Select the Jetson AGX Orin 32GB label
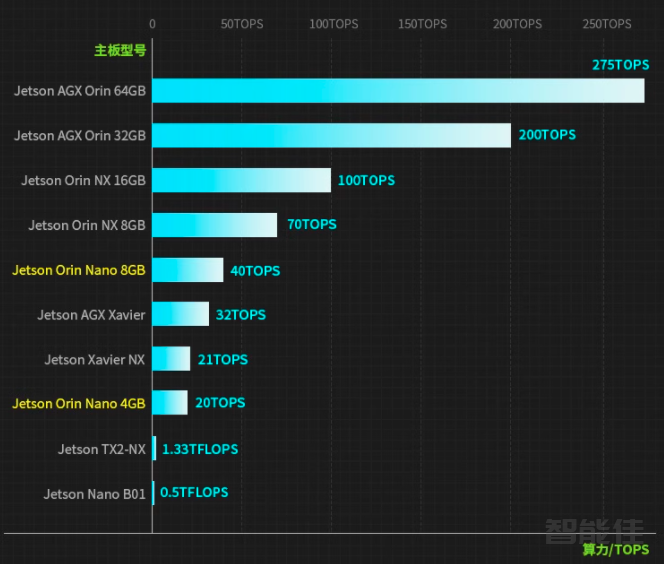The height and width of the screenshot is (564, 664). (x=80, y=136)
